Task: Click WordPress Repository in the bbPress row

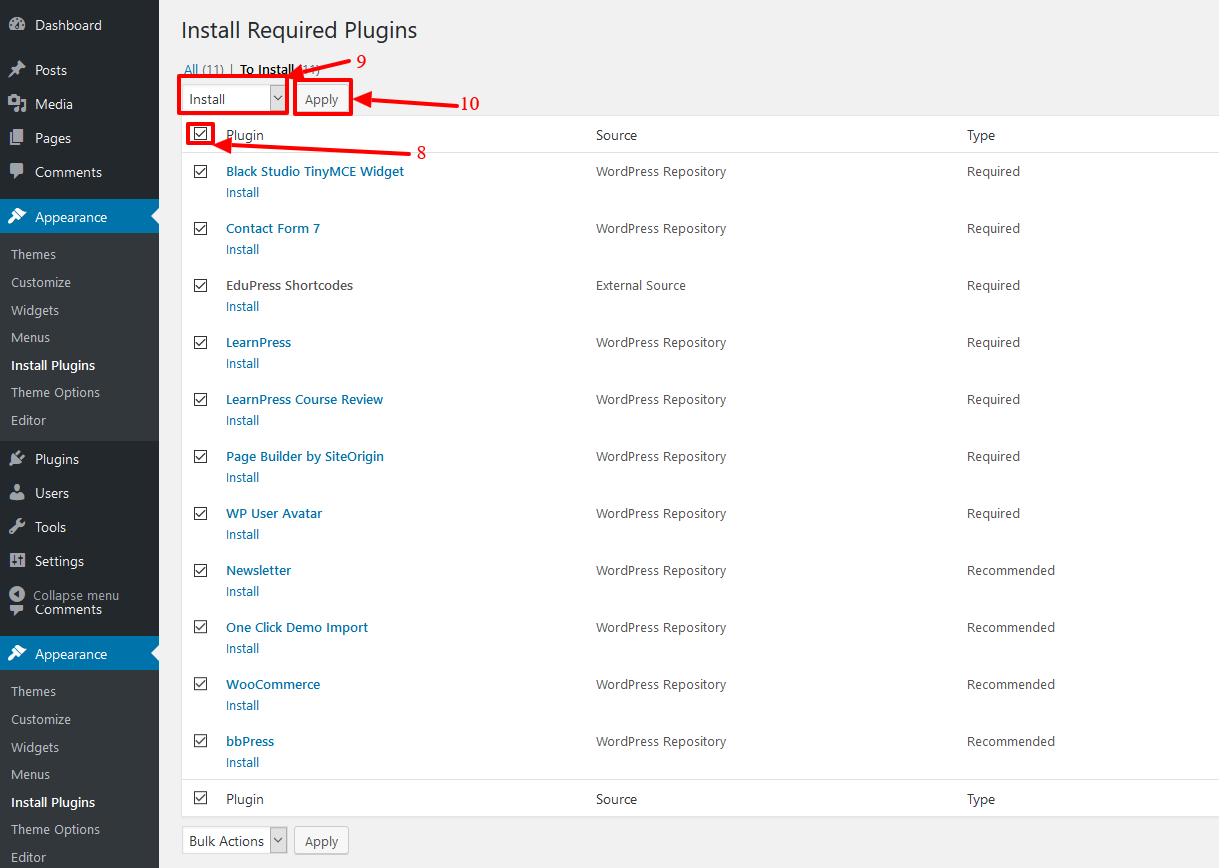Action: click(x=661, y=741)
